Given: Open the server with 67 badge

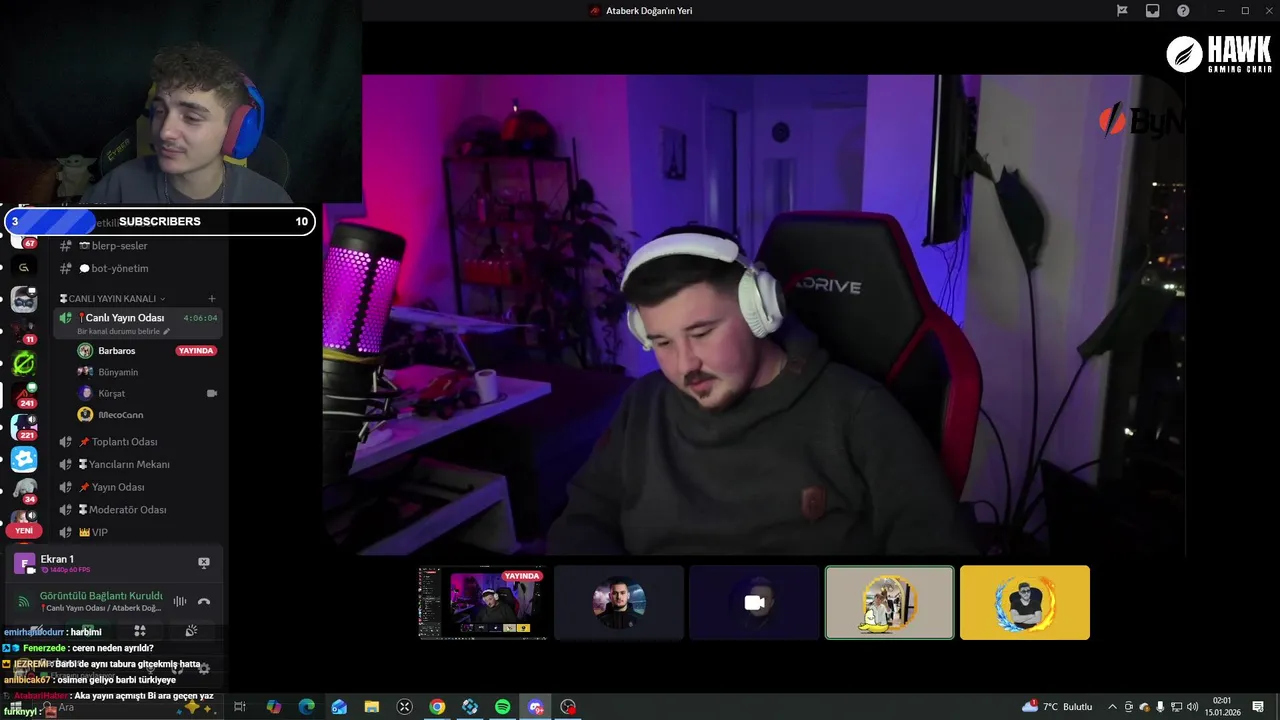Looking at the screenshot, I should point(24,240).
